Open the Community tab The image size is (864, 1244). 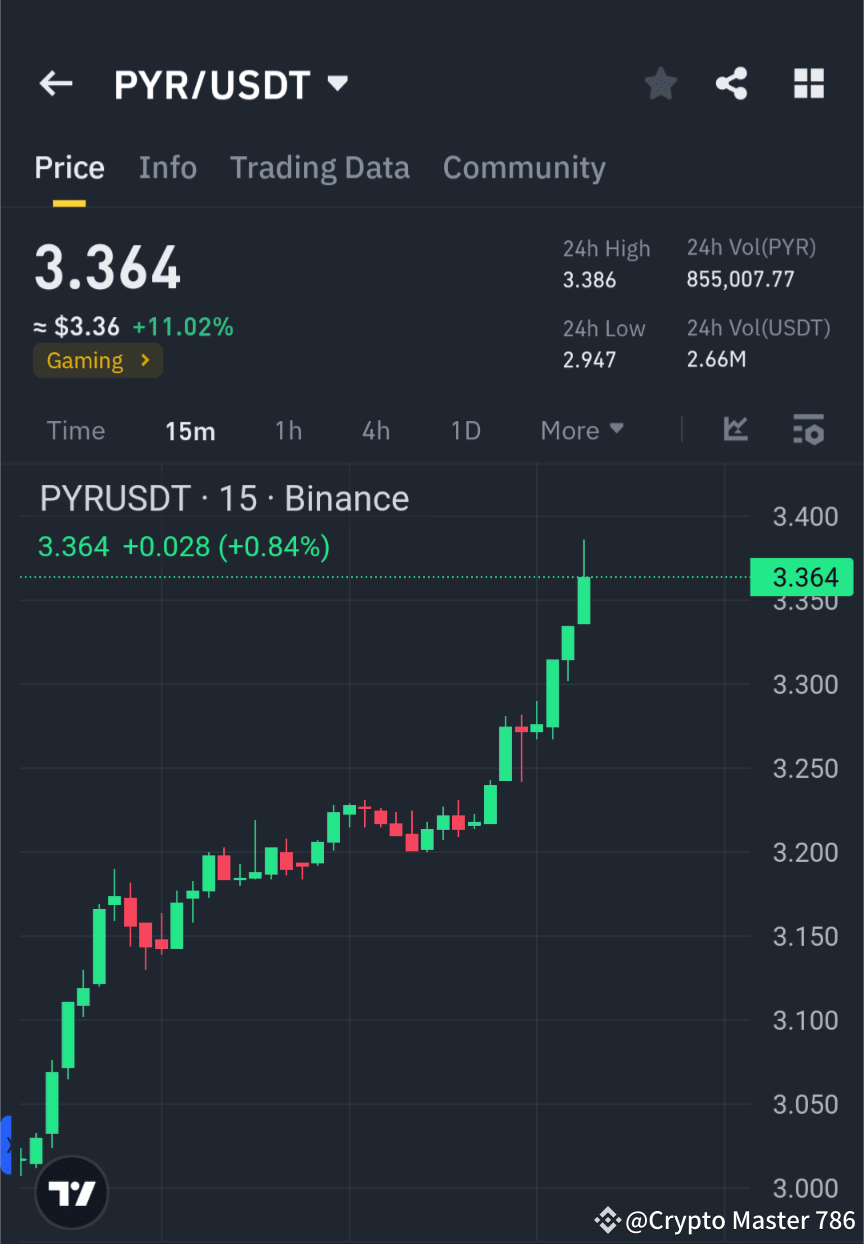pyautogui.click(x=524, y=167)
